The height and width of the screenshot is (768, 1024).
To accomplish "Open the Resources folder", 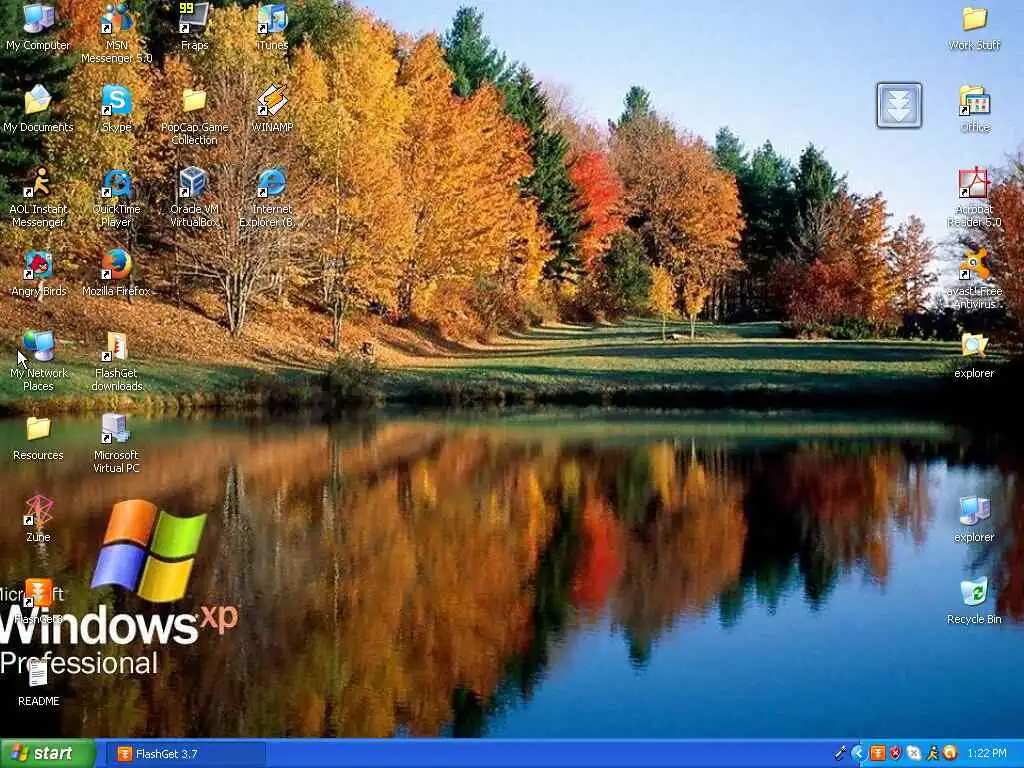I will click(x=38, y=438).
